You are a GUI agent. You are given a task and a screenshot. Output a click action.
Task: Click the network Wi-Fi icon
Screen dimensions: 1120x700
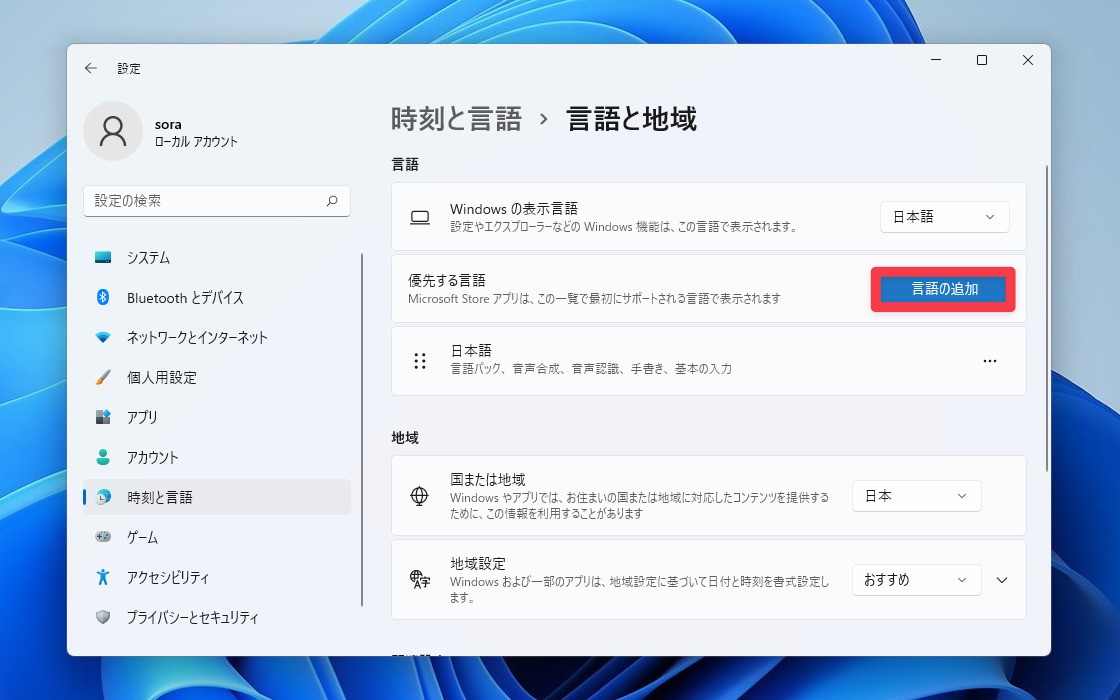(103, 337)
